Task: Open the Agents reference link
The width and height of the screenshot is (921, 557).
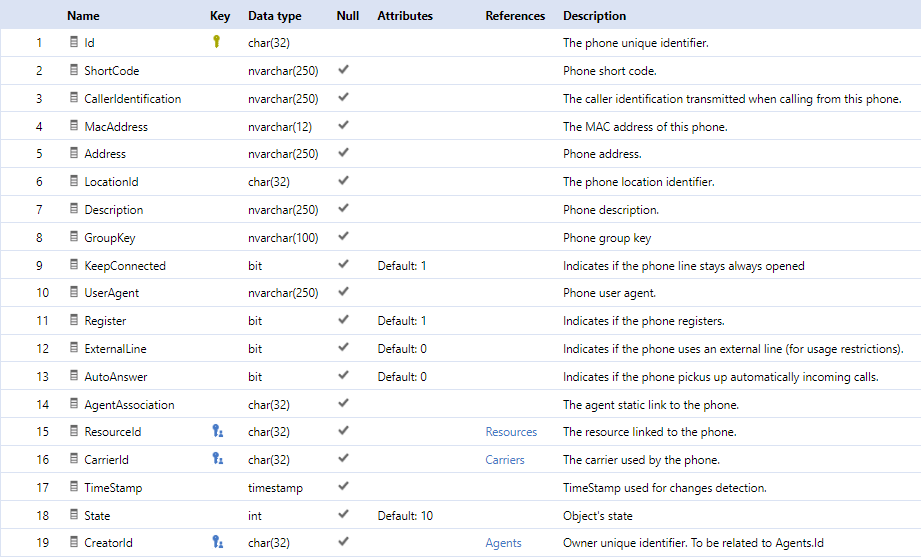Action: click(503, 543)
